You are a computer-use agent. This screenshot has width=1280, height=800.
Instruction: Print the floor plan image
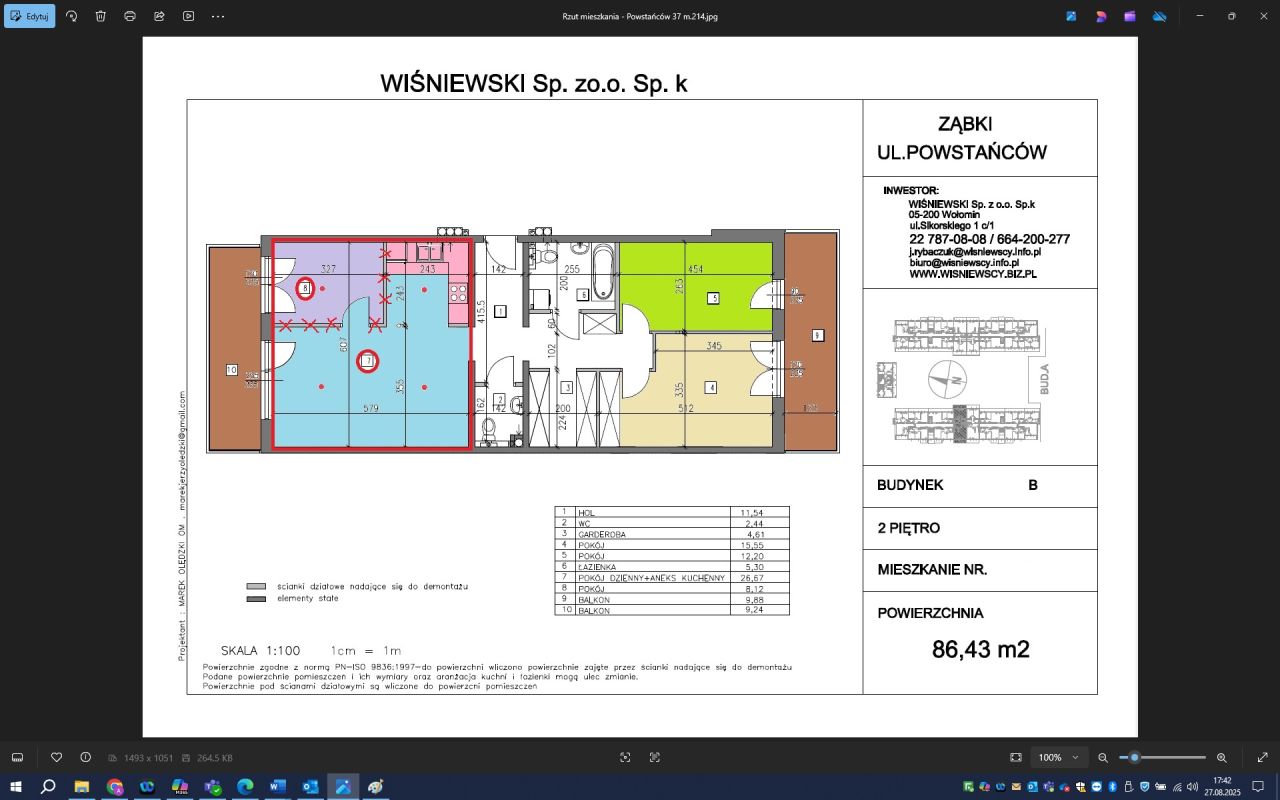(x=130, y=16)
